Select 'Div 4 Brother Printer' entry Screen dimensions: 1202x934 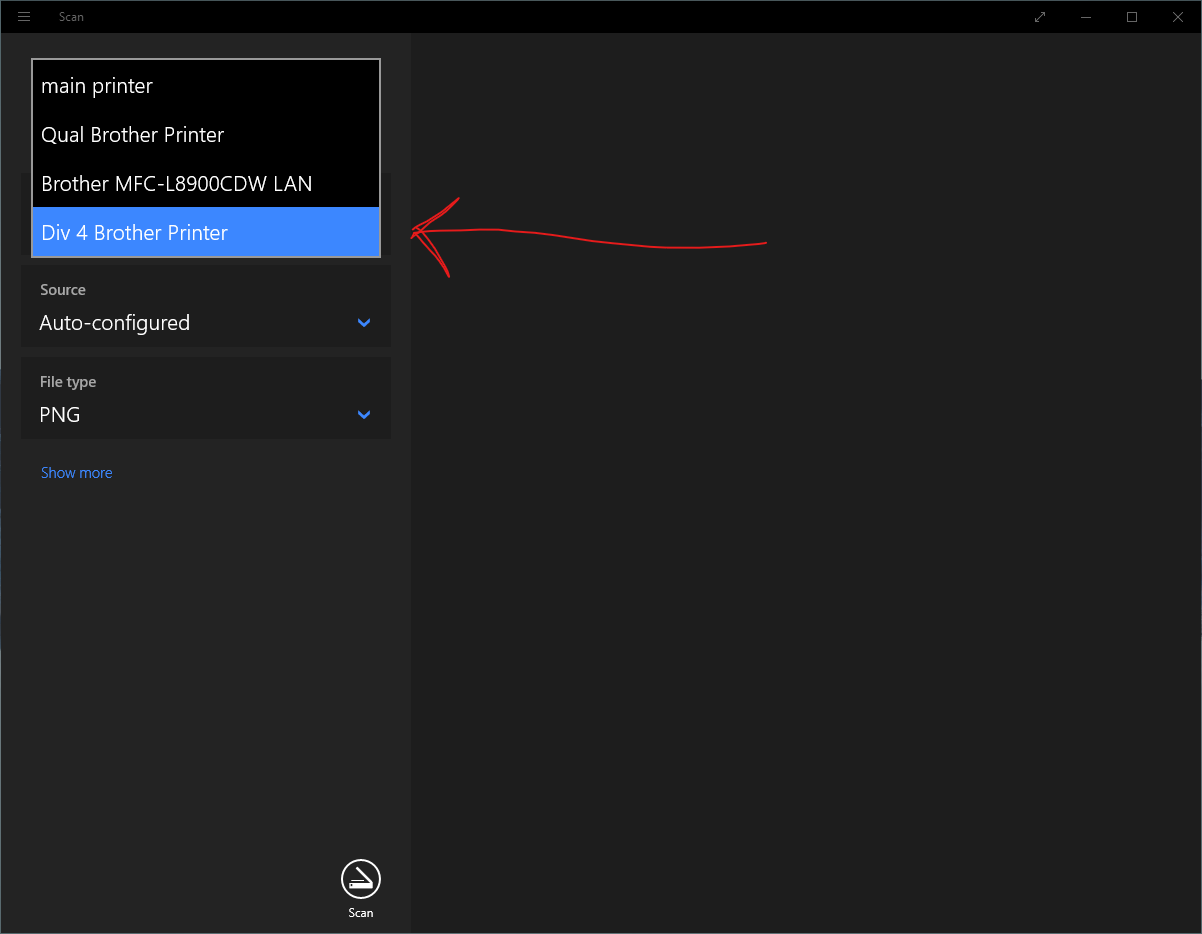coord(206,232)
